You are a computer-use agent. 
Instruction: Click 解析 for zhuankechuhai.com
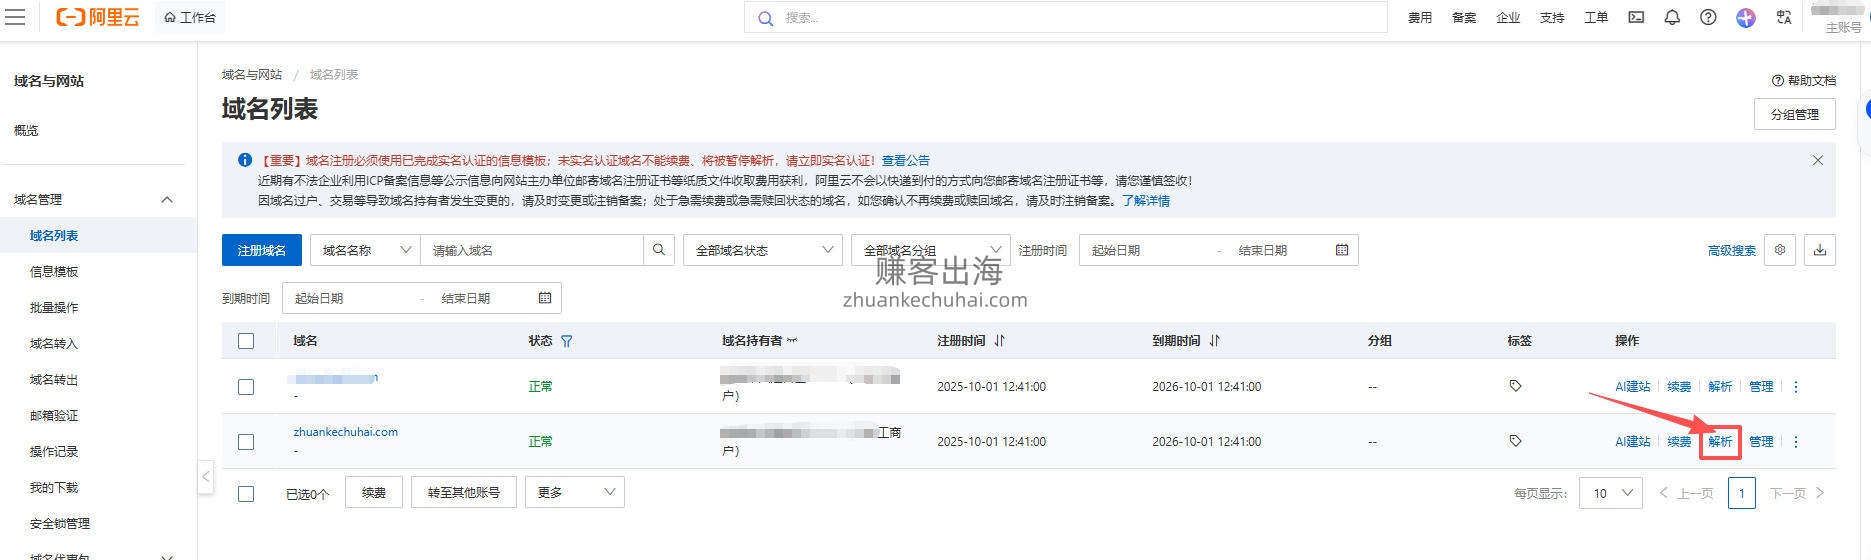[x=1720, y=441]
